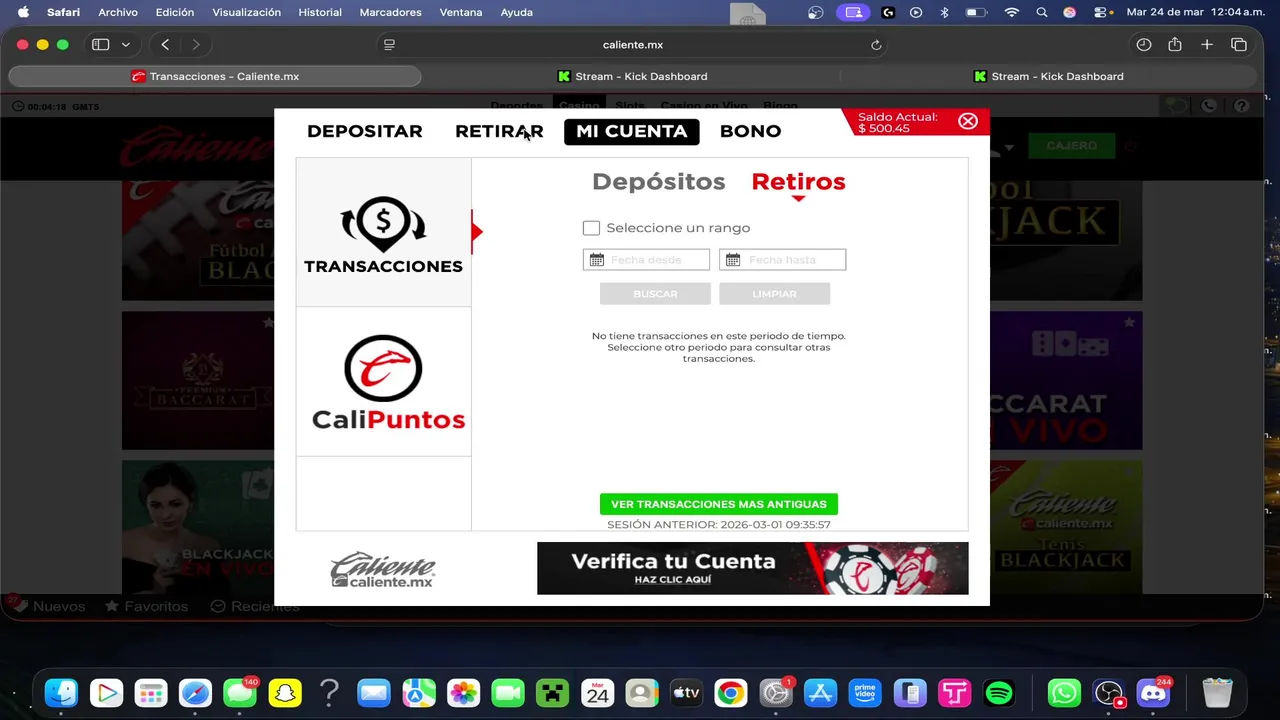Open battery status in menu bar
Viewport: 1280px width, 720px height.
[x=975, y=12]
